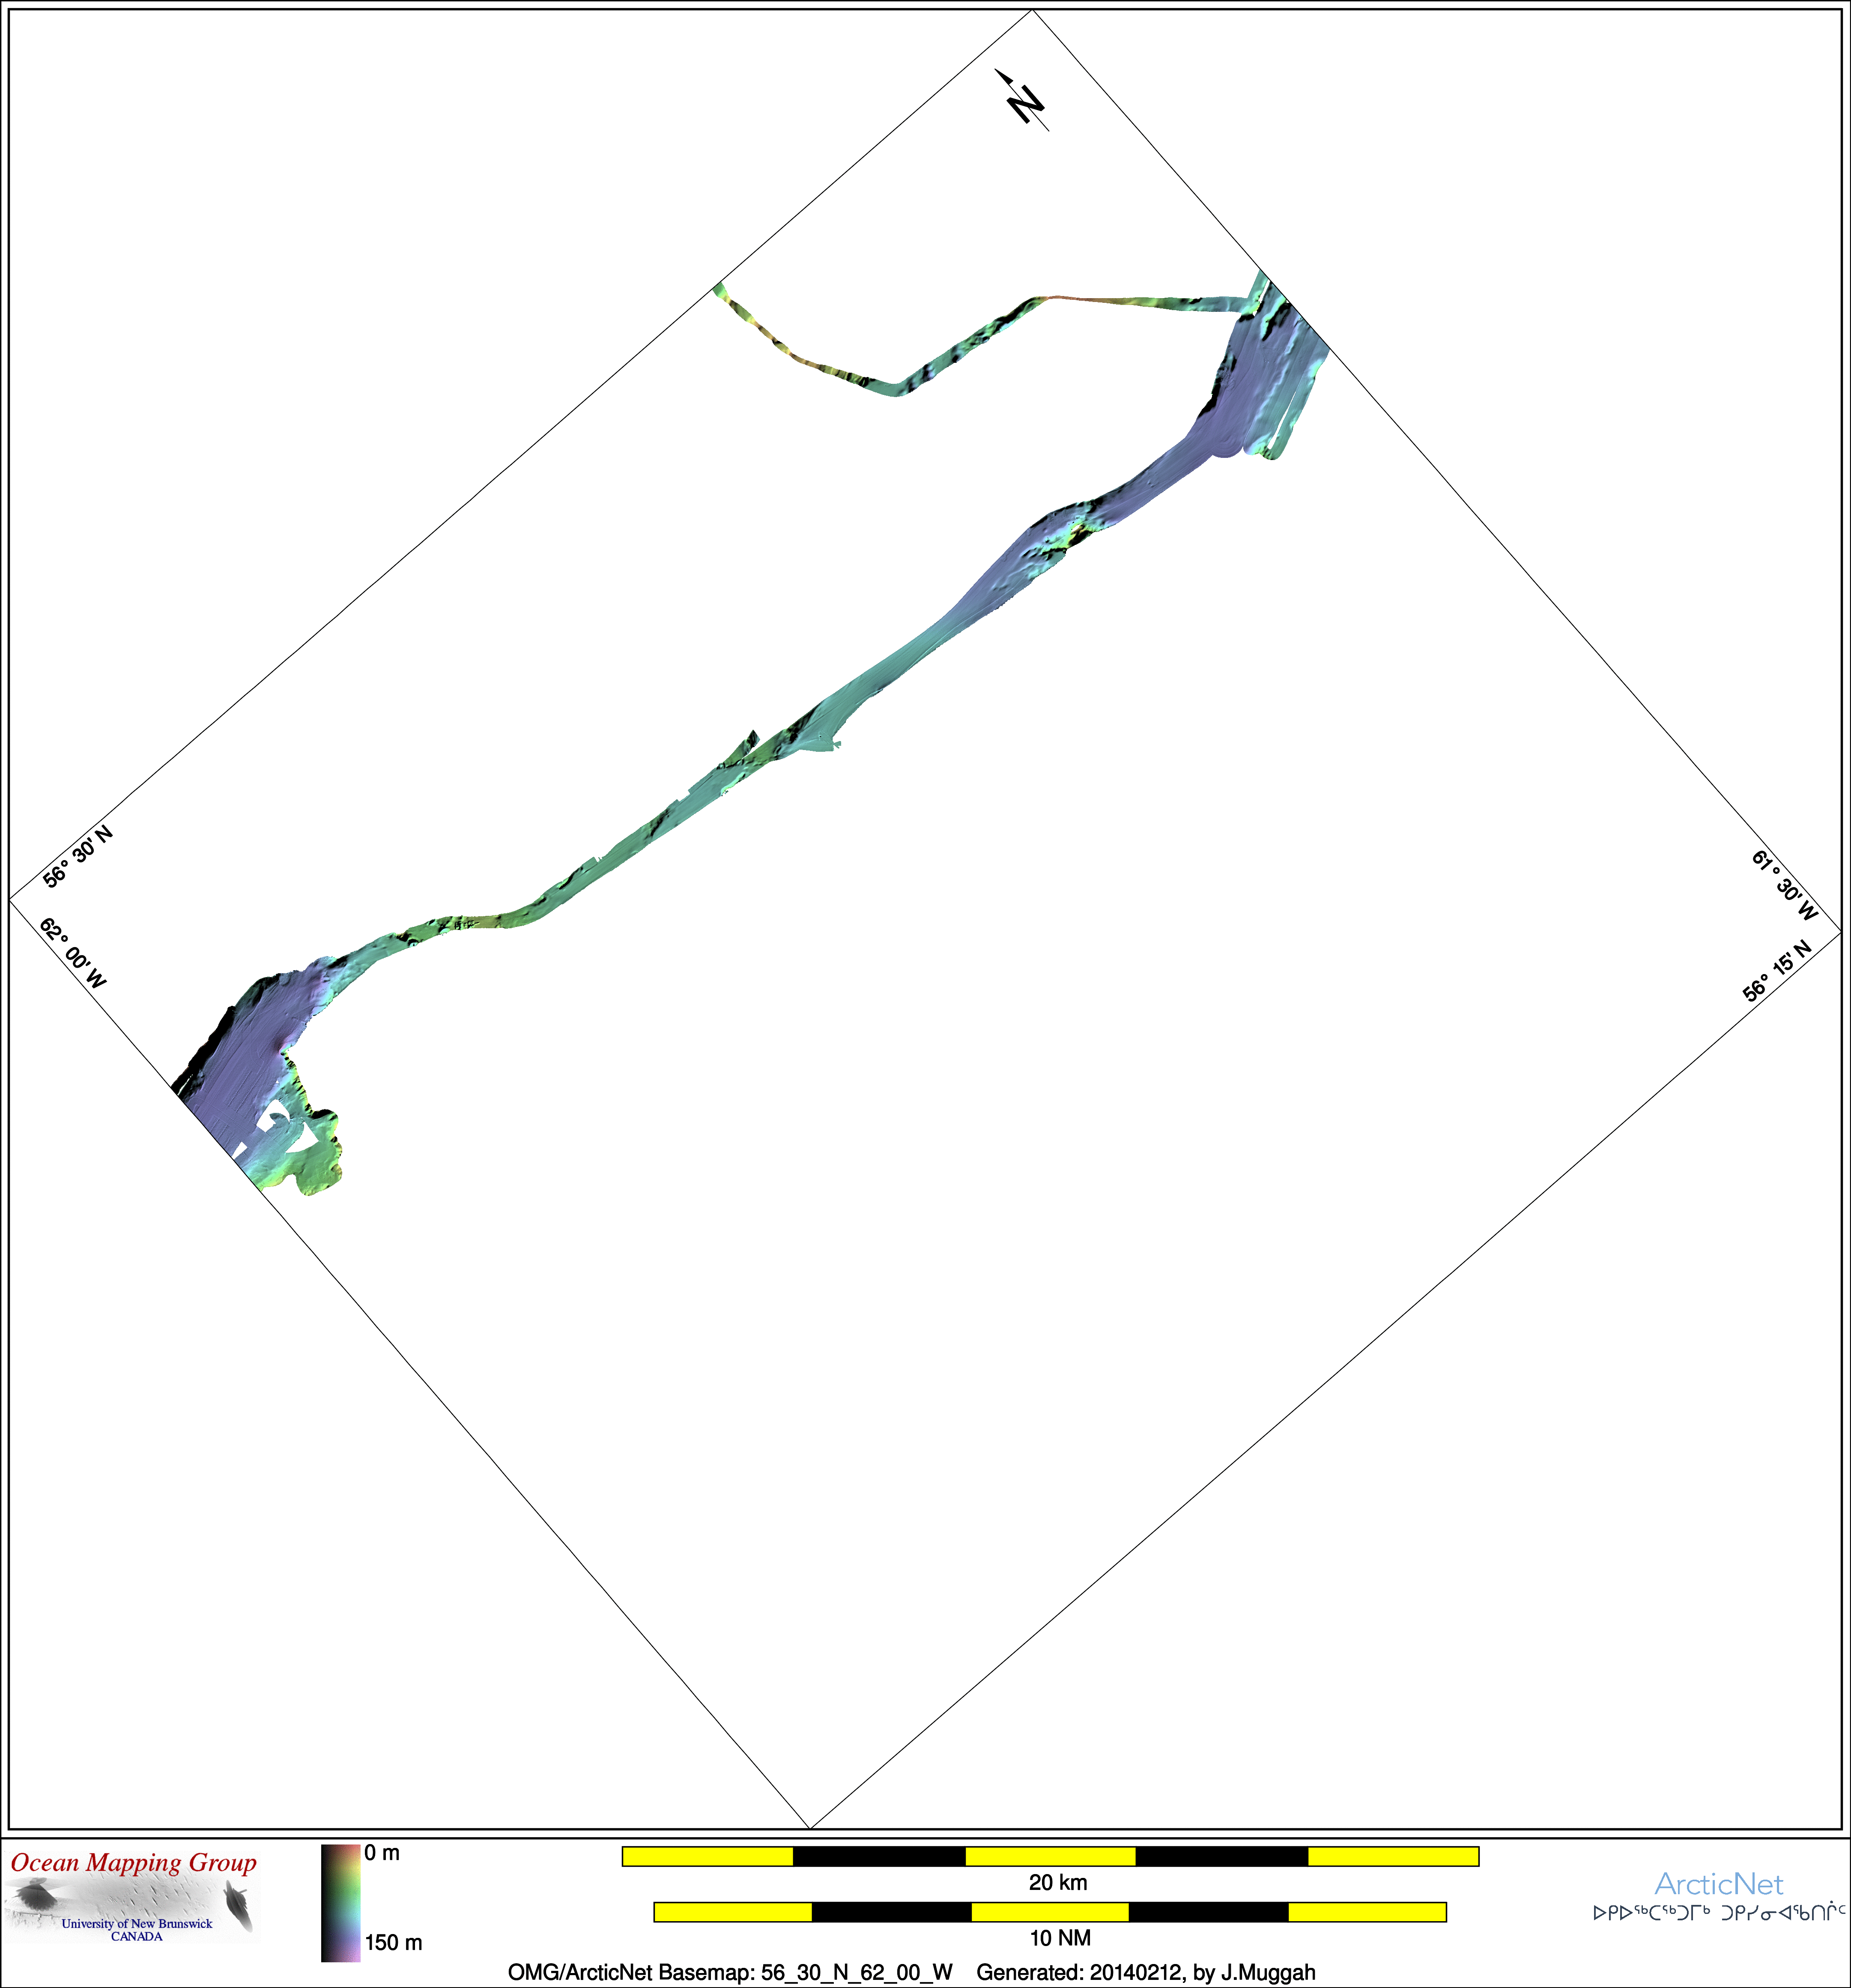Click the depth color gradient legend bar
The image size is (1851, 1988).
click(x=340, y=1903)
